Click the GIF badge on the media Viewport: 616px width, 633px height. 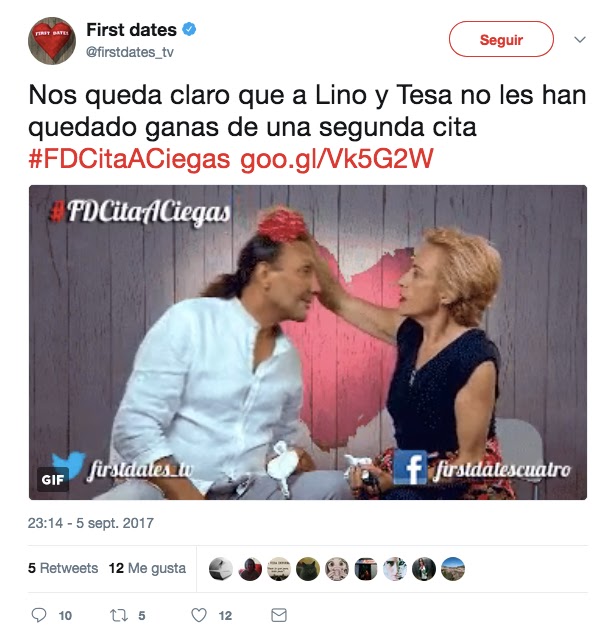click(52, 480)
